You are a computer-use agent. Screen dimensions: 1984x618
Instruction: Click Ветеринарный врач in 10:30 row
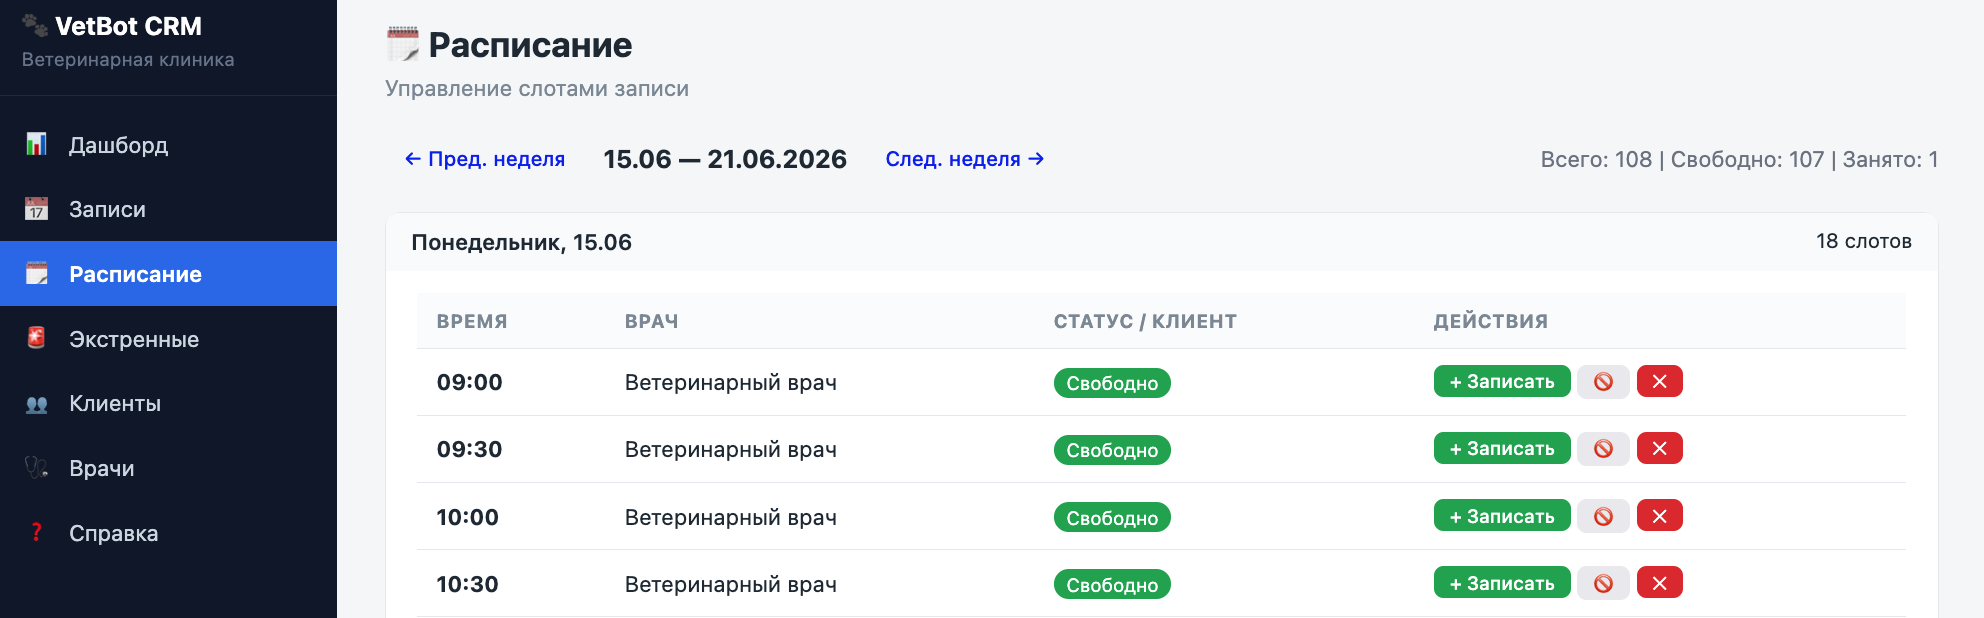(730, 584)
